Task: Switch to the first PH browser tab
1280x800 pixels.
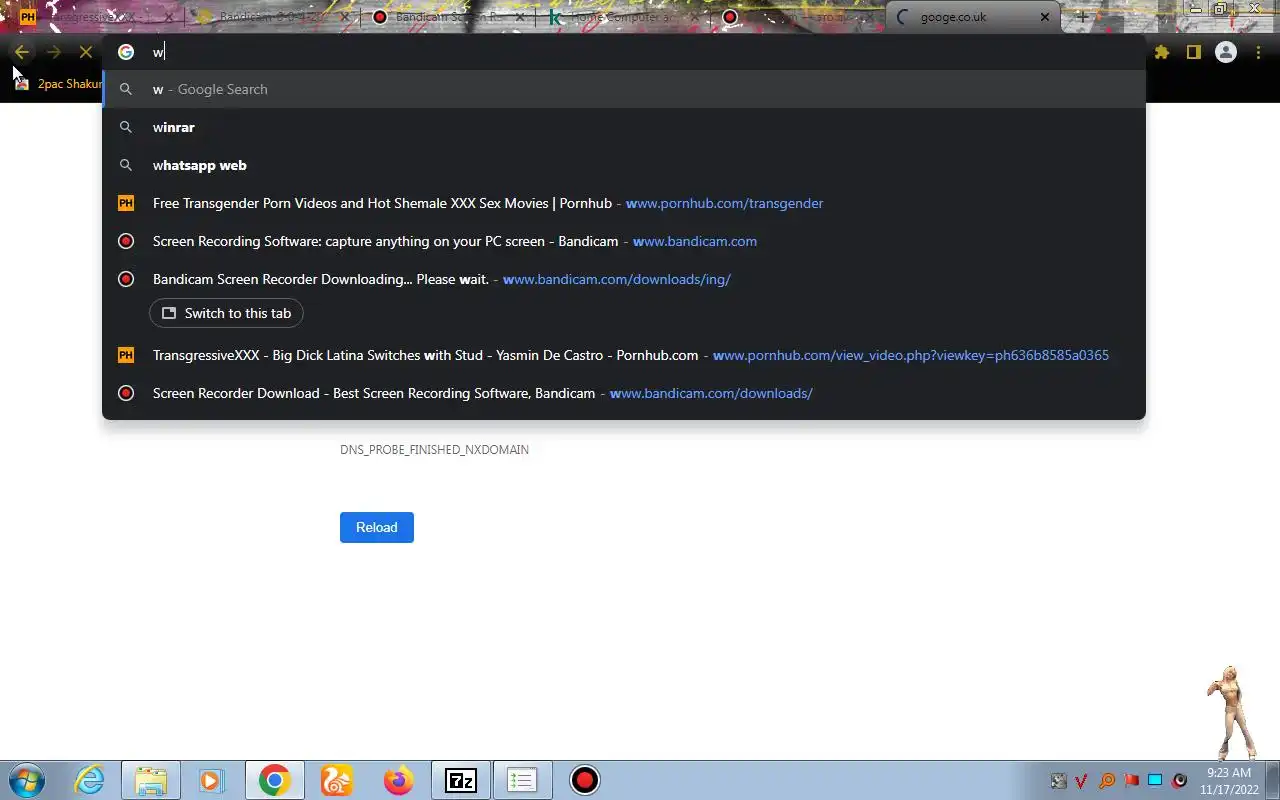Action: [x=95, y=17]
